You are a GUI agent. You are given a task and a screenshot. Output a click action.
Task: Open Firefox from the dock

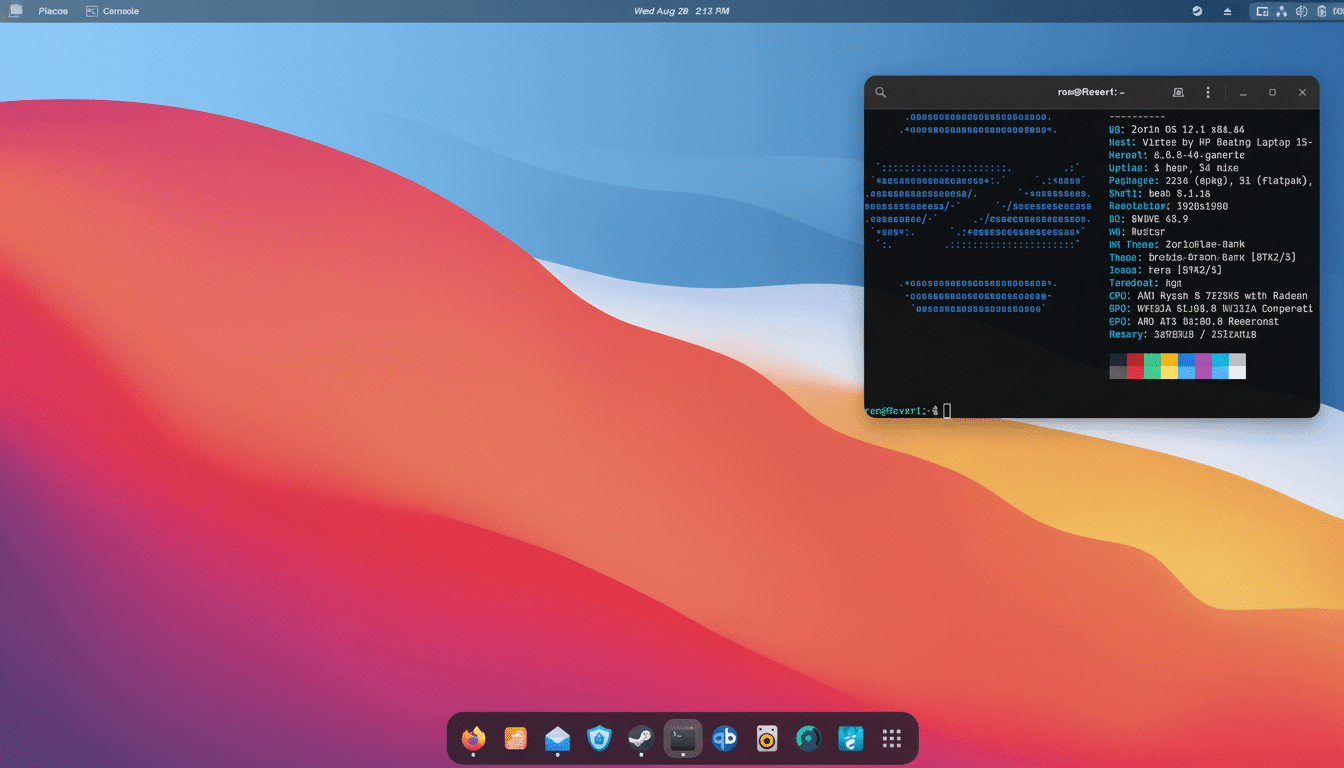[473, 739]
